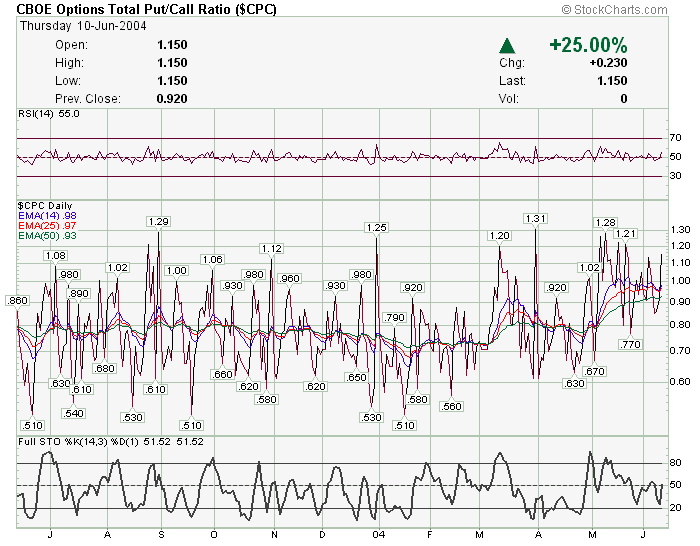Click the .650 trough label
This screenshot has height=546, width=700.
point(356,378)
